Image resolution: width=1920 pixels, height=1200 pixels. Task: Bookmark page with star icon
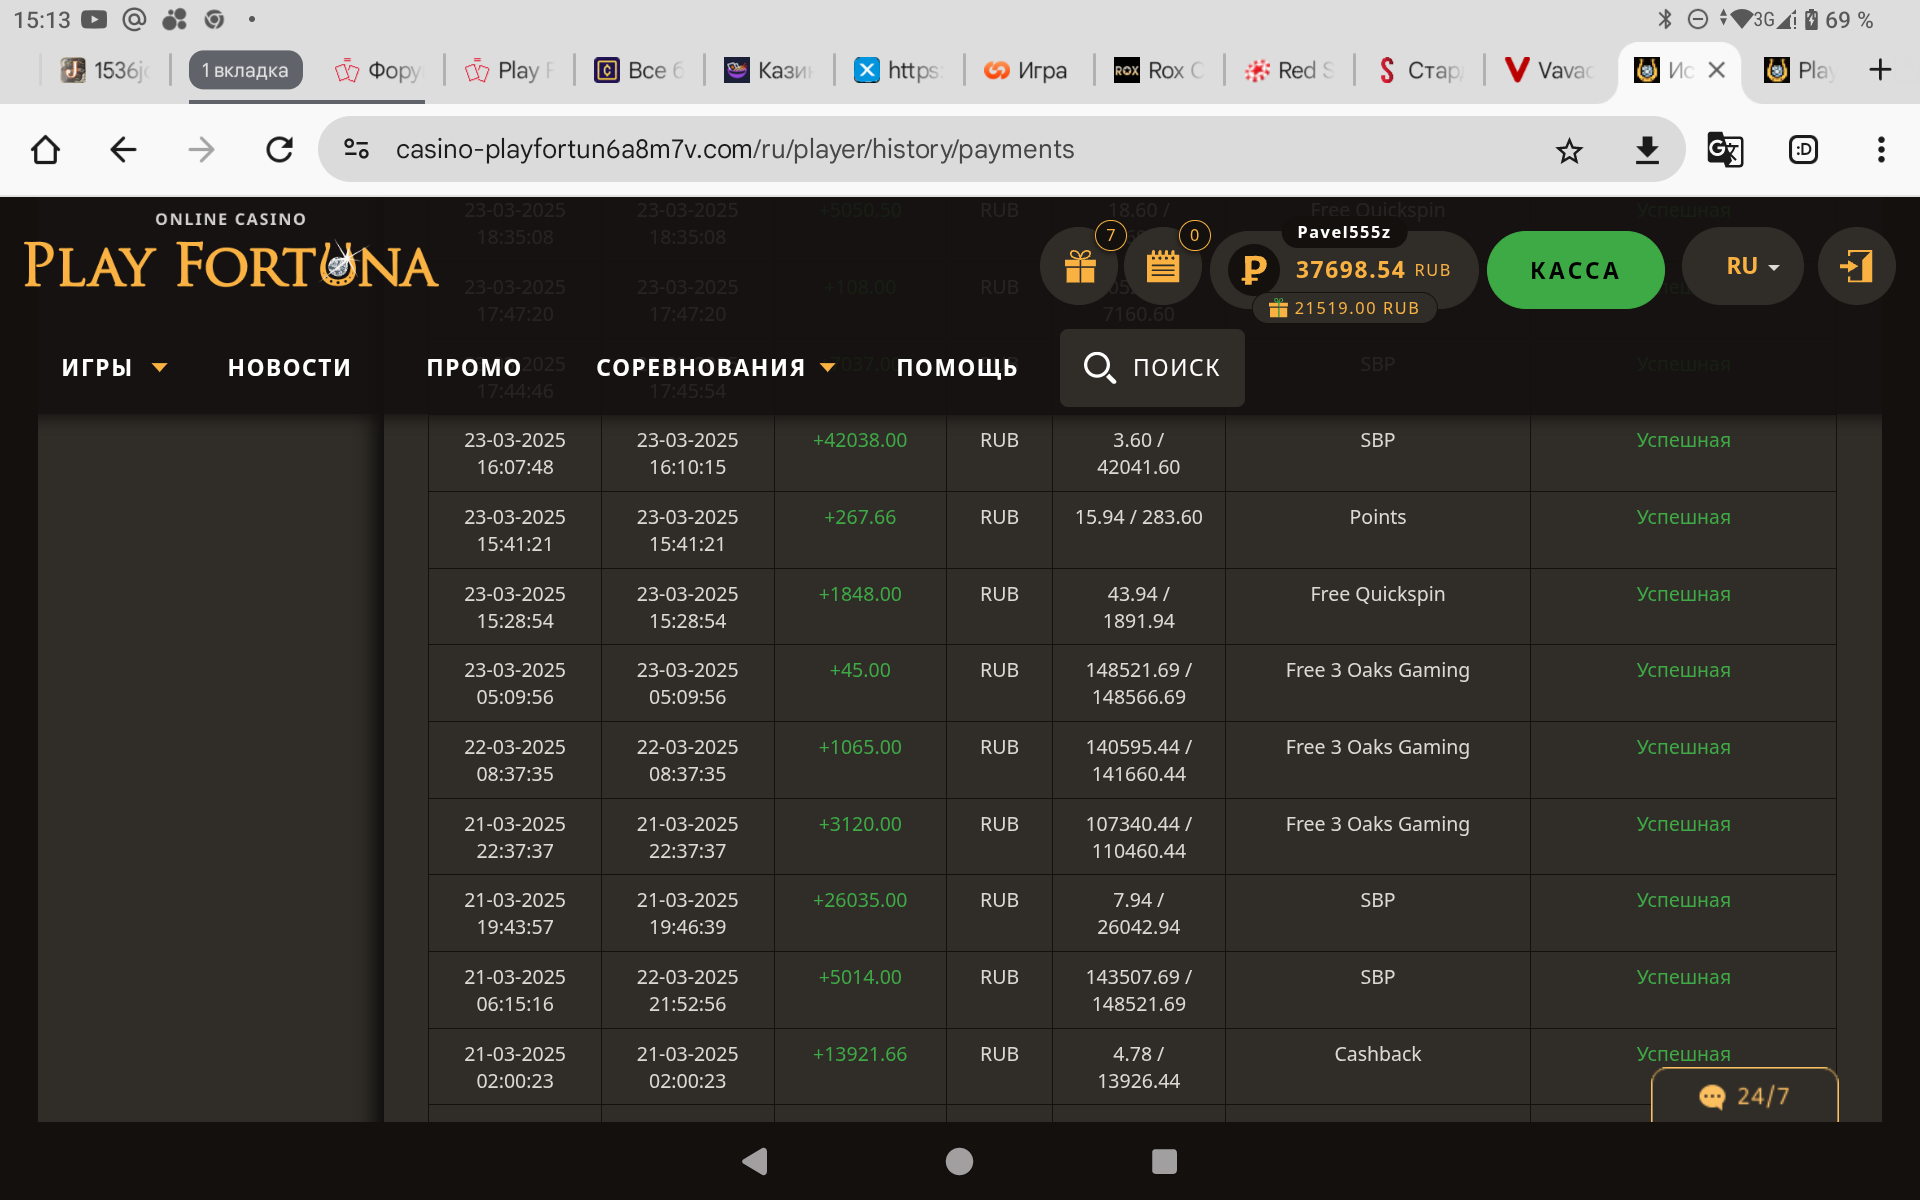[x=1569, y=151]
